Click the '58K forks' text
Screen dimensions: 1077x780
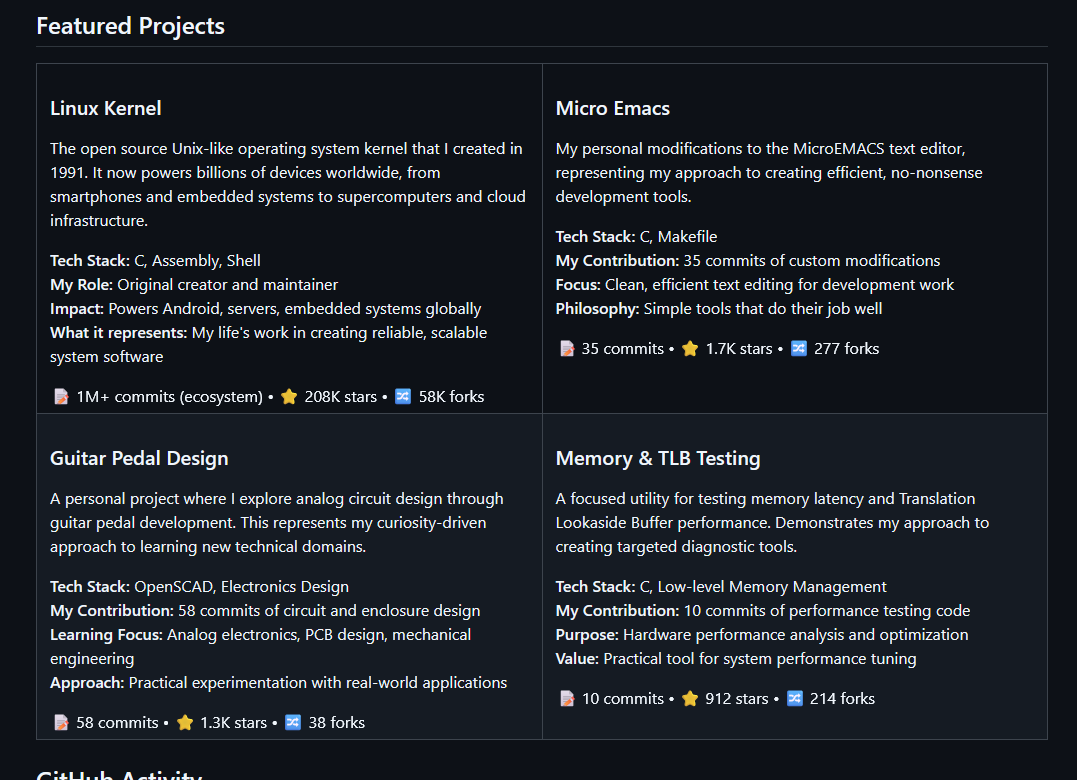451,397
